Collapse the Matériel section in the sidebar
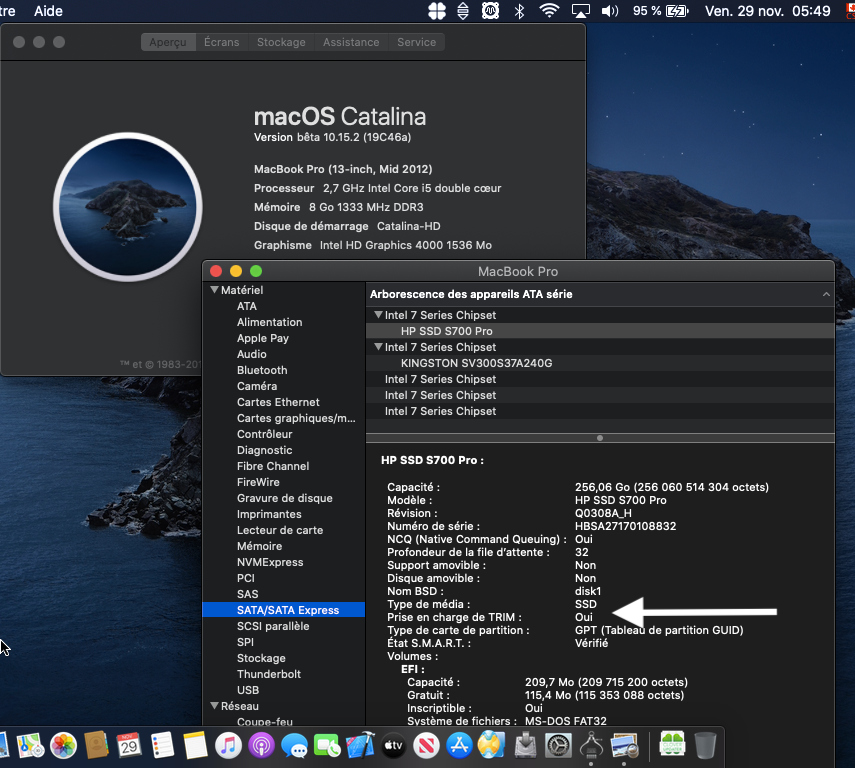855x768 pixels. [x=214, y=290]
